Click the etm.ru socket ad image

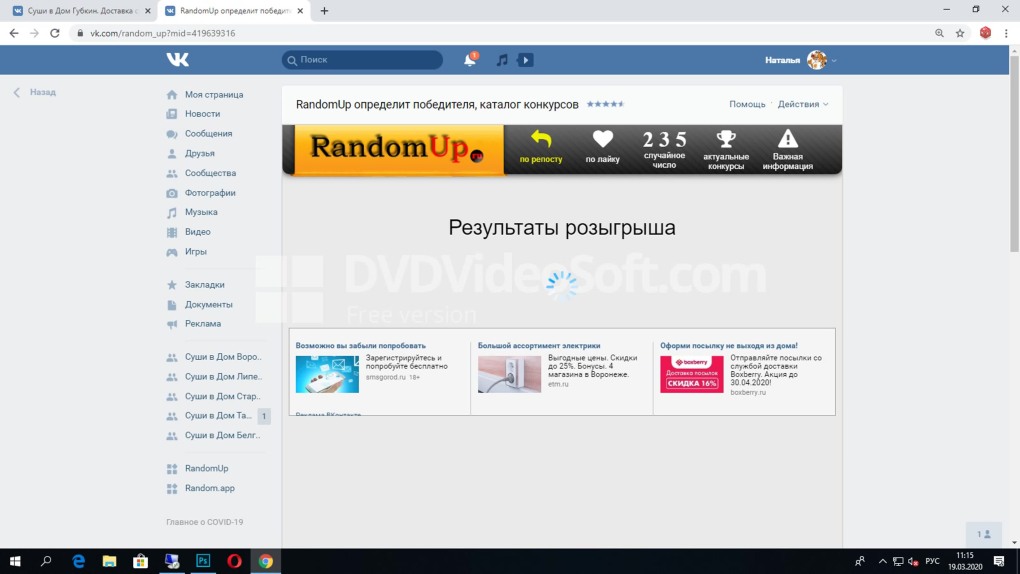[x=509, y=374]
